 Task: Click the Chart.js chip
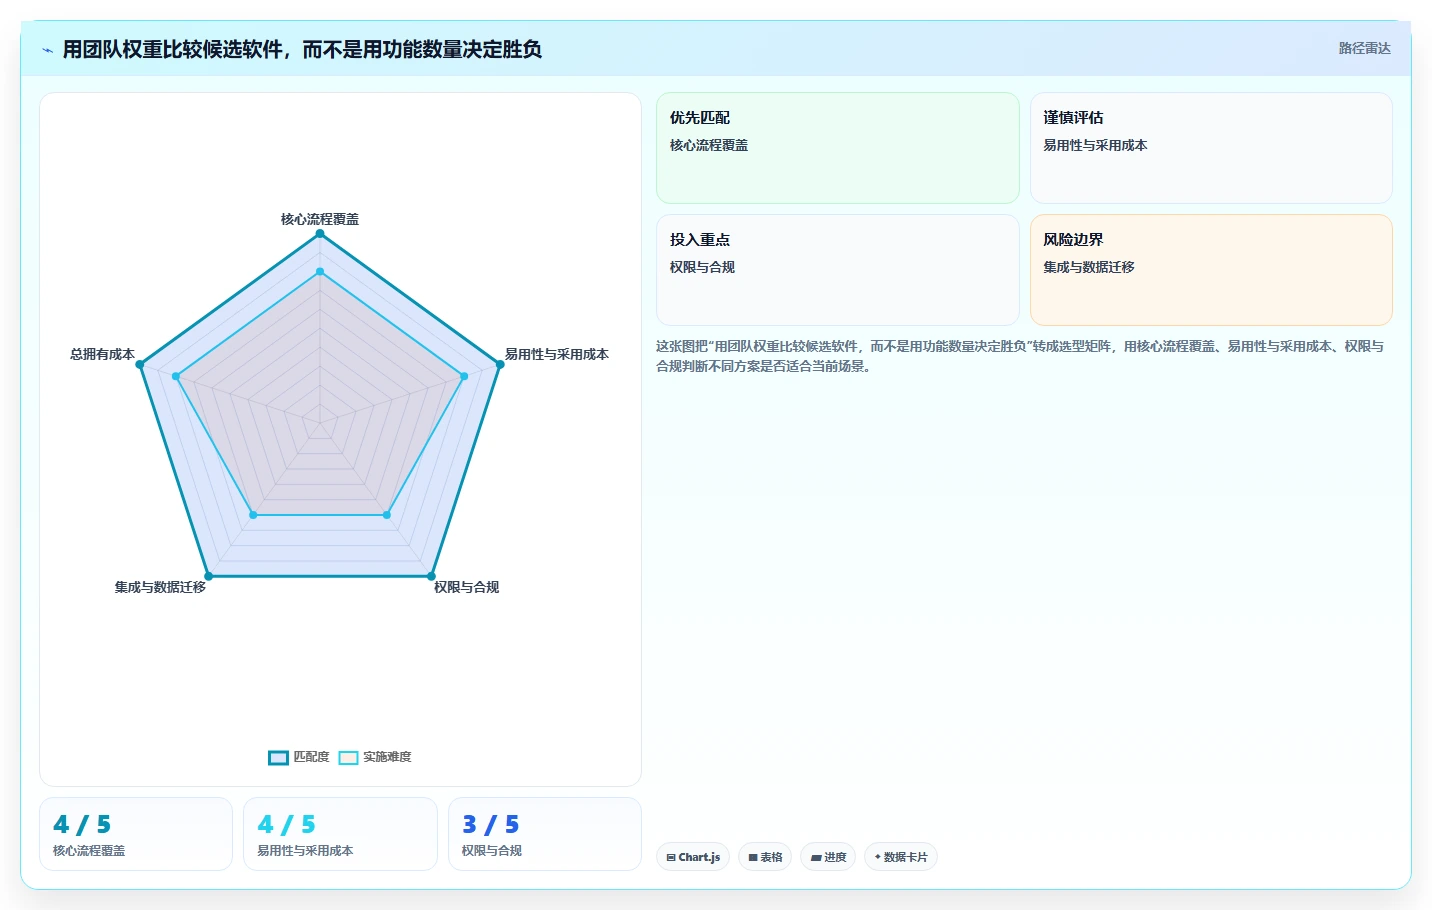click(693, 857)
